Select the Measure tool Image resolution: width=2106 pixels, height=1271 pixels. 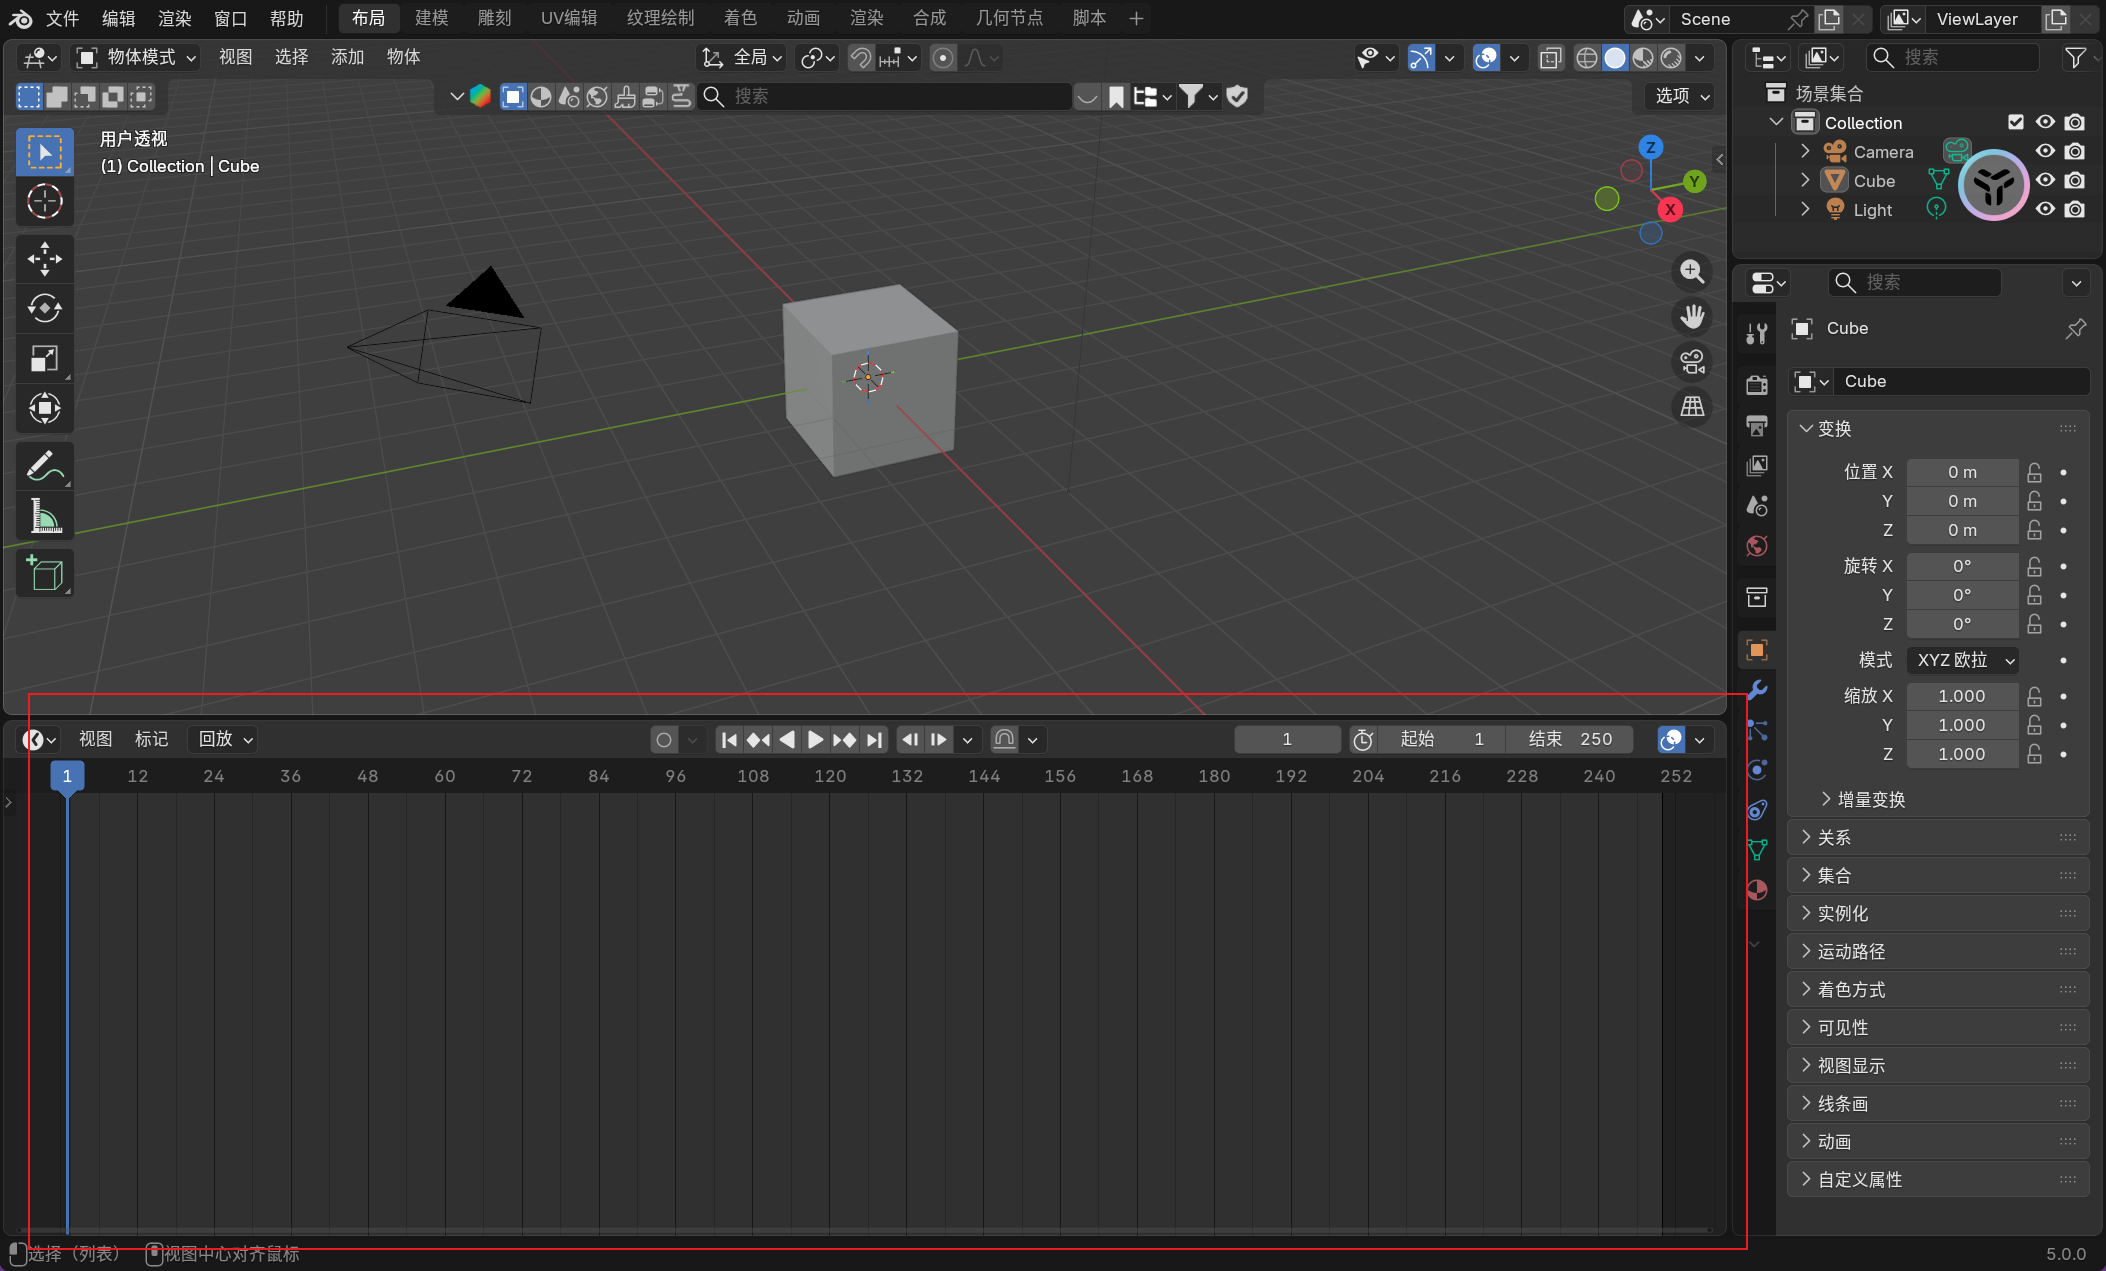pyautogui.click(x=44, y=516)
